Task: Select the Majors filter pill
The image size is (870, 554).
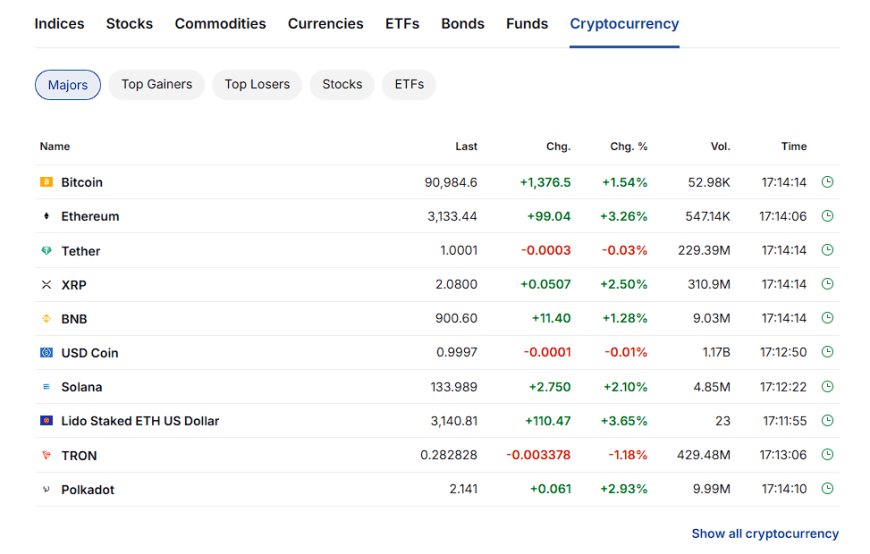Action: (68, 84)
